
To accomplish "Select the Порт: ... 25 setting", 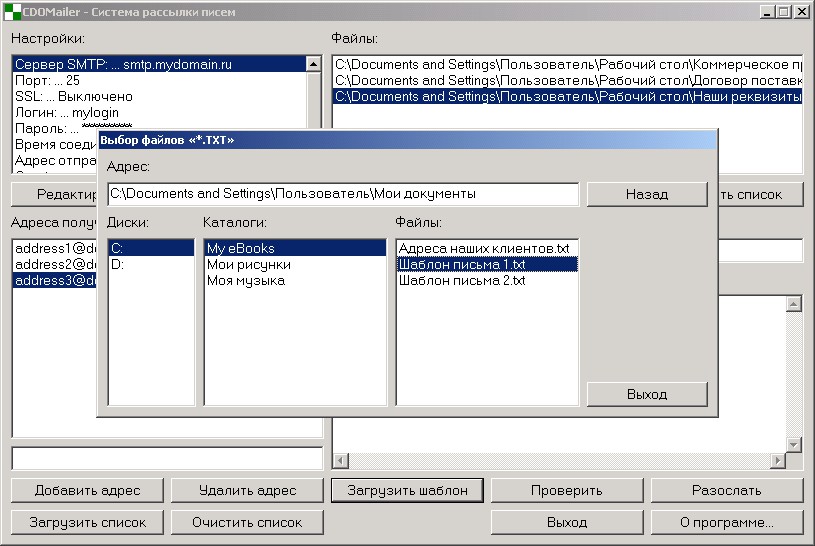I will pyautogui.click(x=159, y=80).
